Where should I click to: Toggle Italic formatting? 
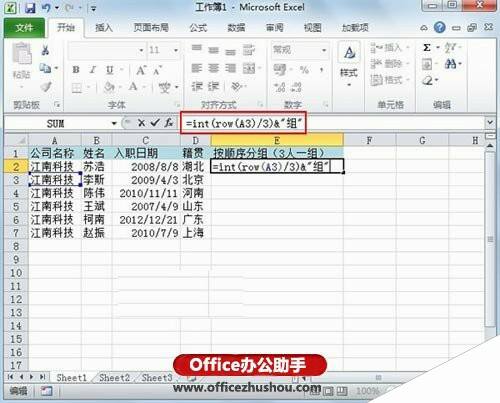coord(93,69)
